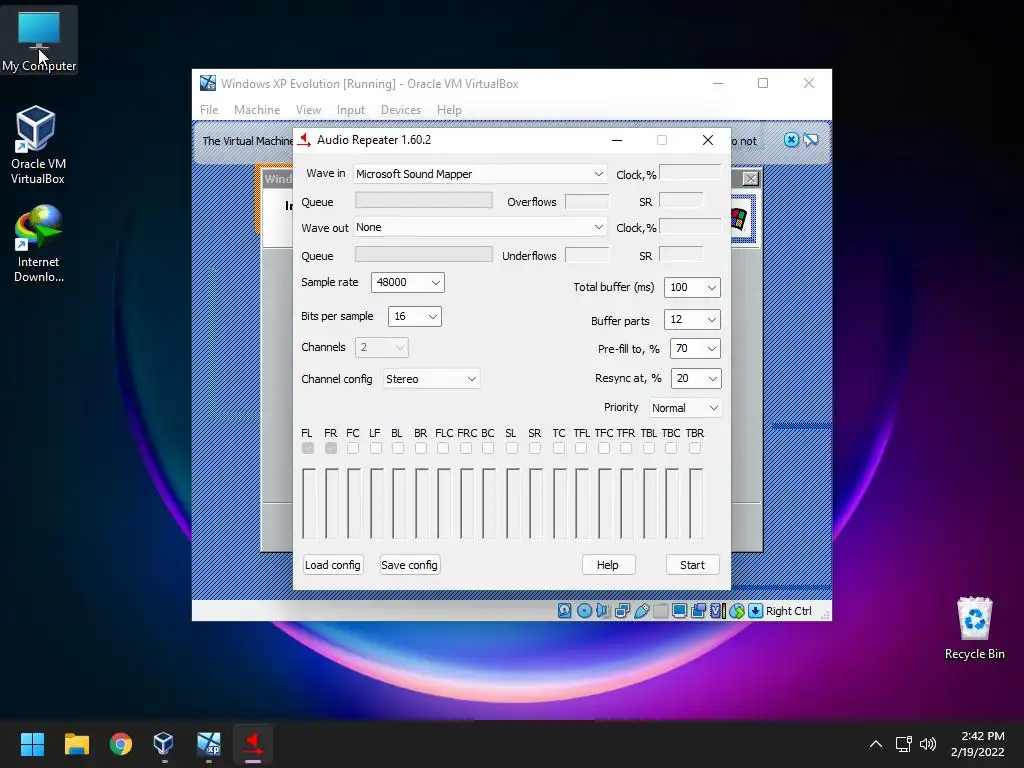
Task: Click the mouse integration globe icon in status bar
Action: 737,611
